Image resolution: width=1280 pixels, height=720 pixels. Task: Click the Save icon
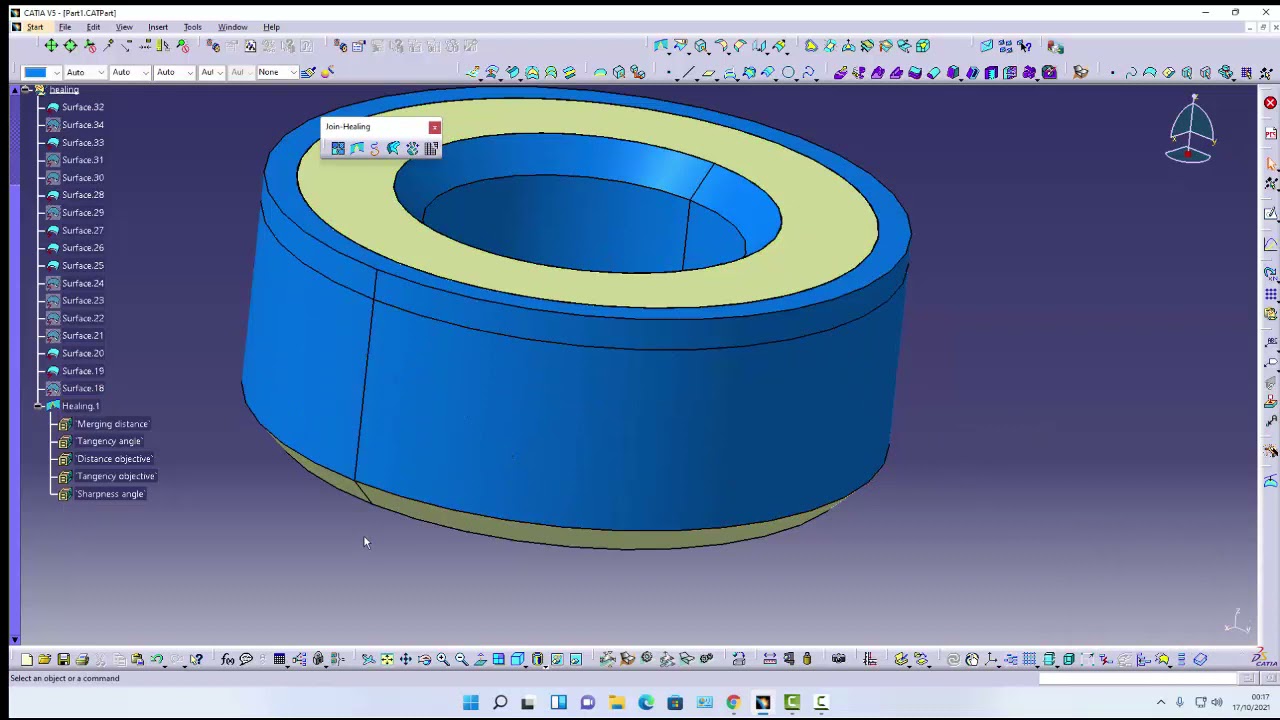[63, 659]
